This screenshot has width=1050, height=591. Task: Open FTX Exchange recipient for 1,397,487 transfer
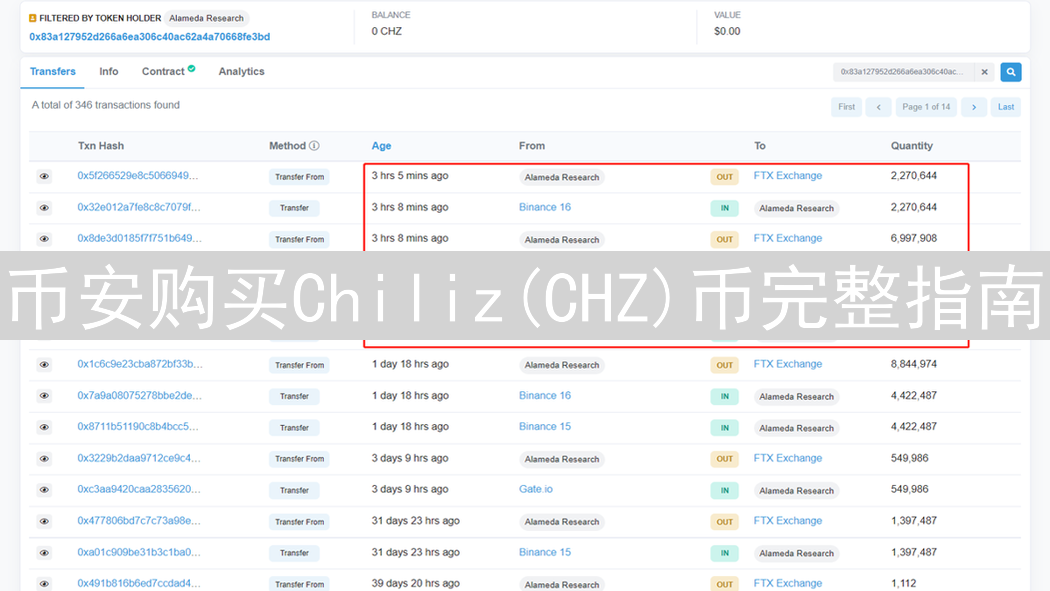click(x=788, y=520)
